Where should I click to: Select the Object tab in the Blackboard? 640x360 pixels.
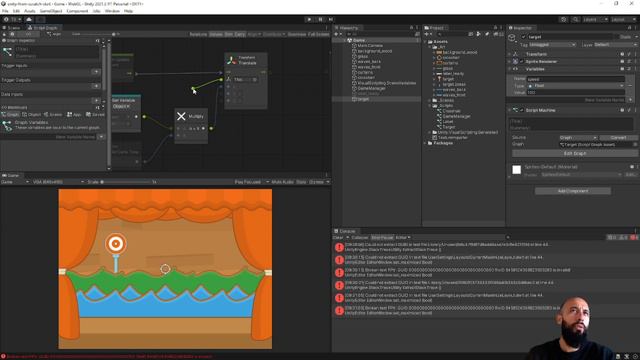click(x=31, y=115)
